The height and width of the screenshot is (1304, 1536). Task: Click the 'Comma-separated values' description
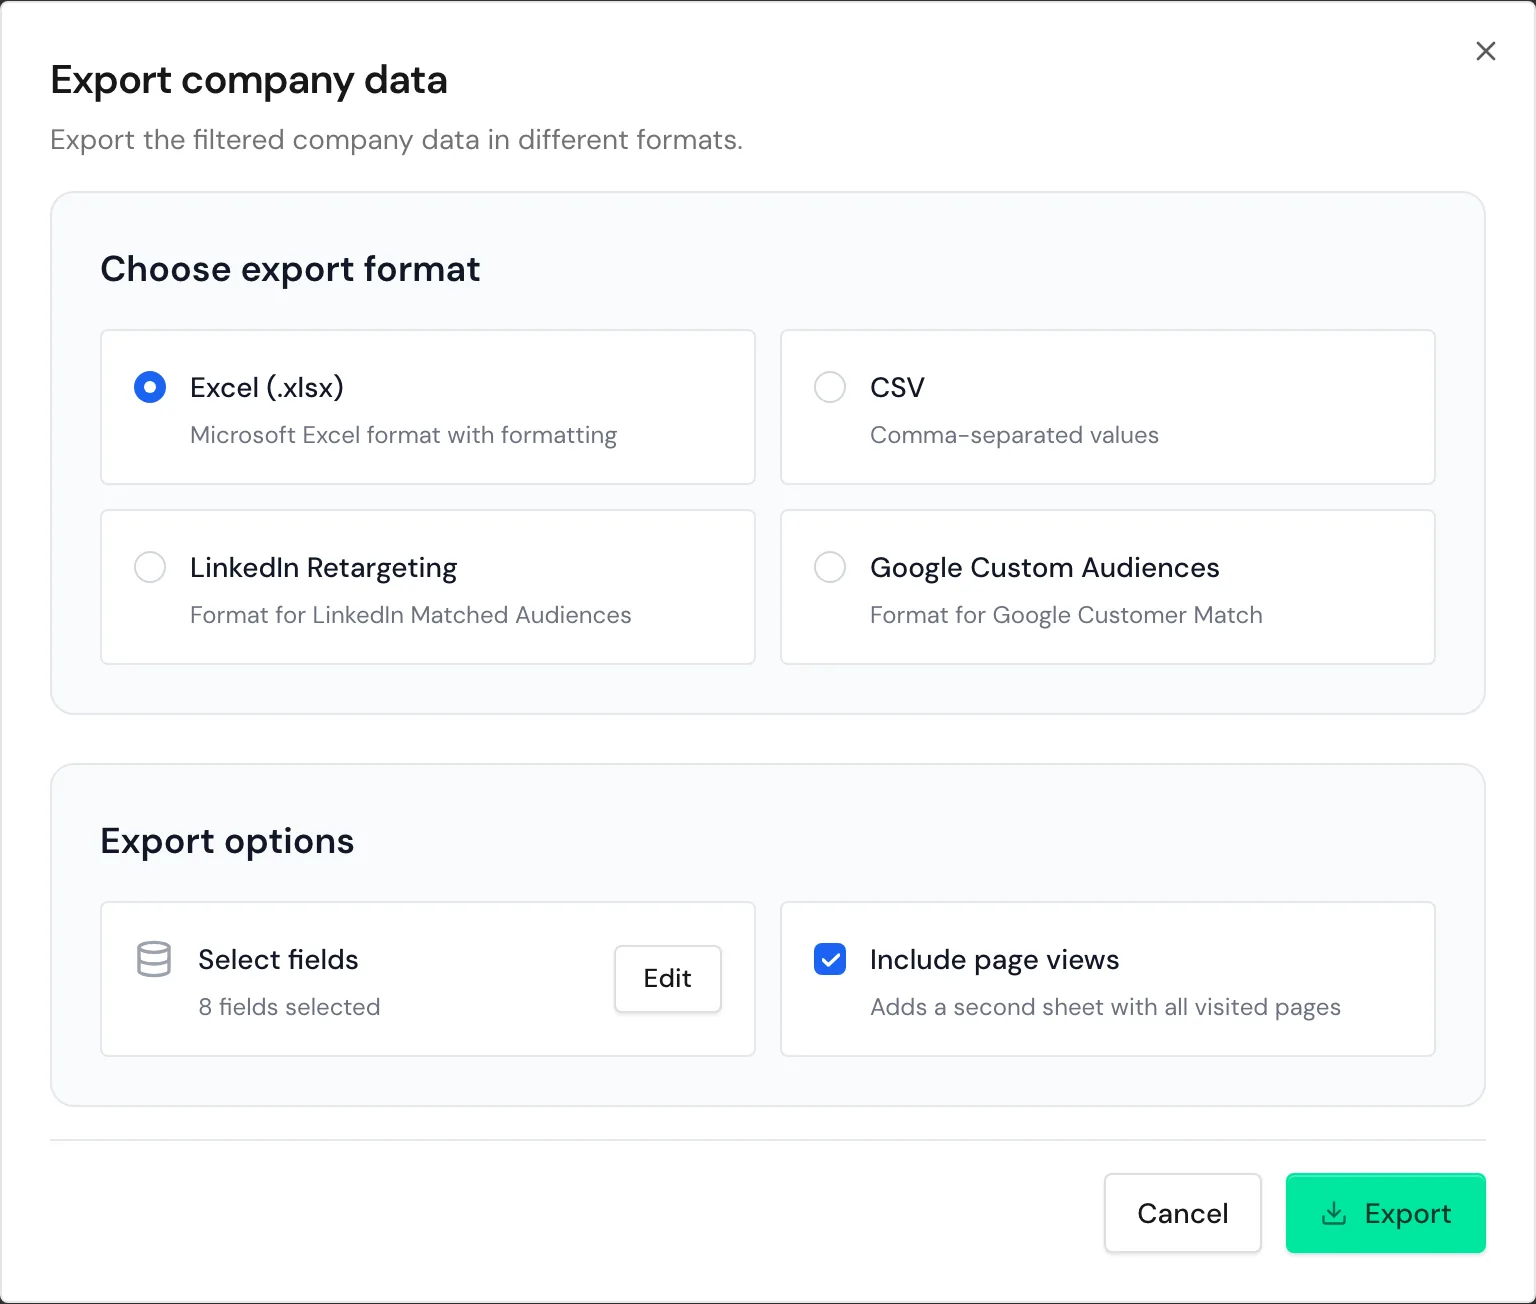coord(1014,435)
